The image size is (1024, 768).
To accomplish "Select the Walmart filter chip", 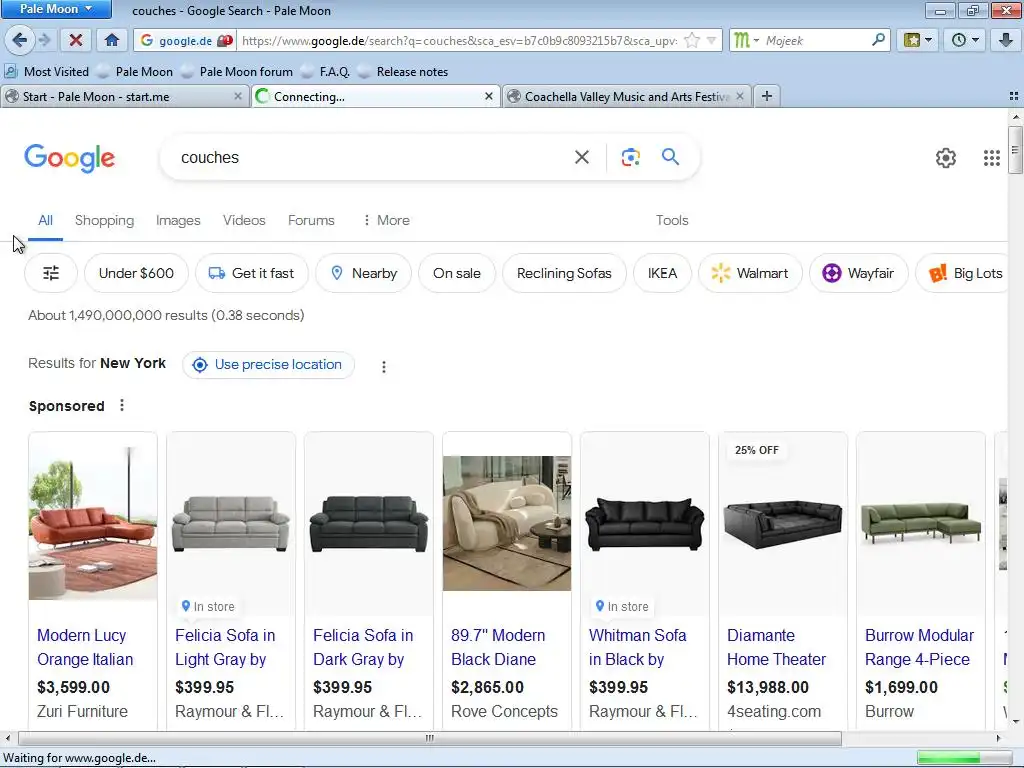I will 750,273.
